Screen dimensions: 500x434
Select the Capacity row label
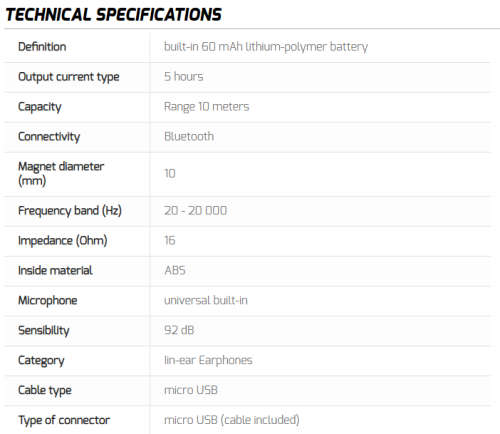(40, 107)
